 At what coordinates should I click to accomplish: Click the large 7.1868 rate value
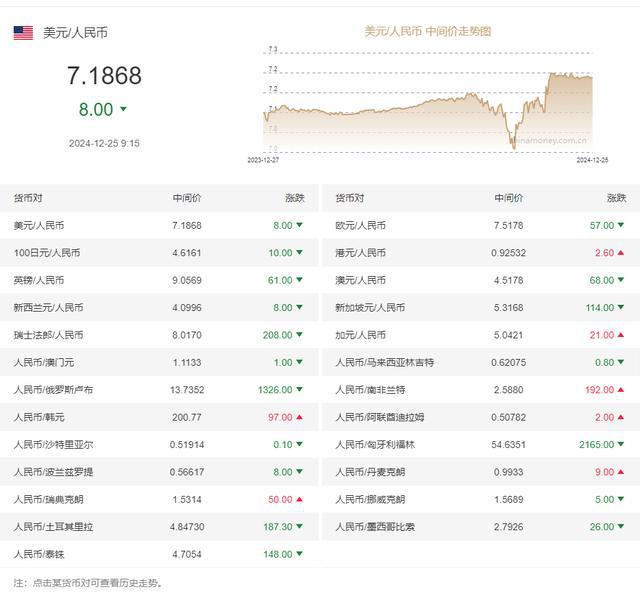(x=104, y=76)
